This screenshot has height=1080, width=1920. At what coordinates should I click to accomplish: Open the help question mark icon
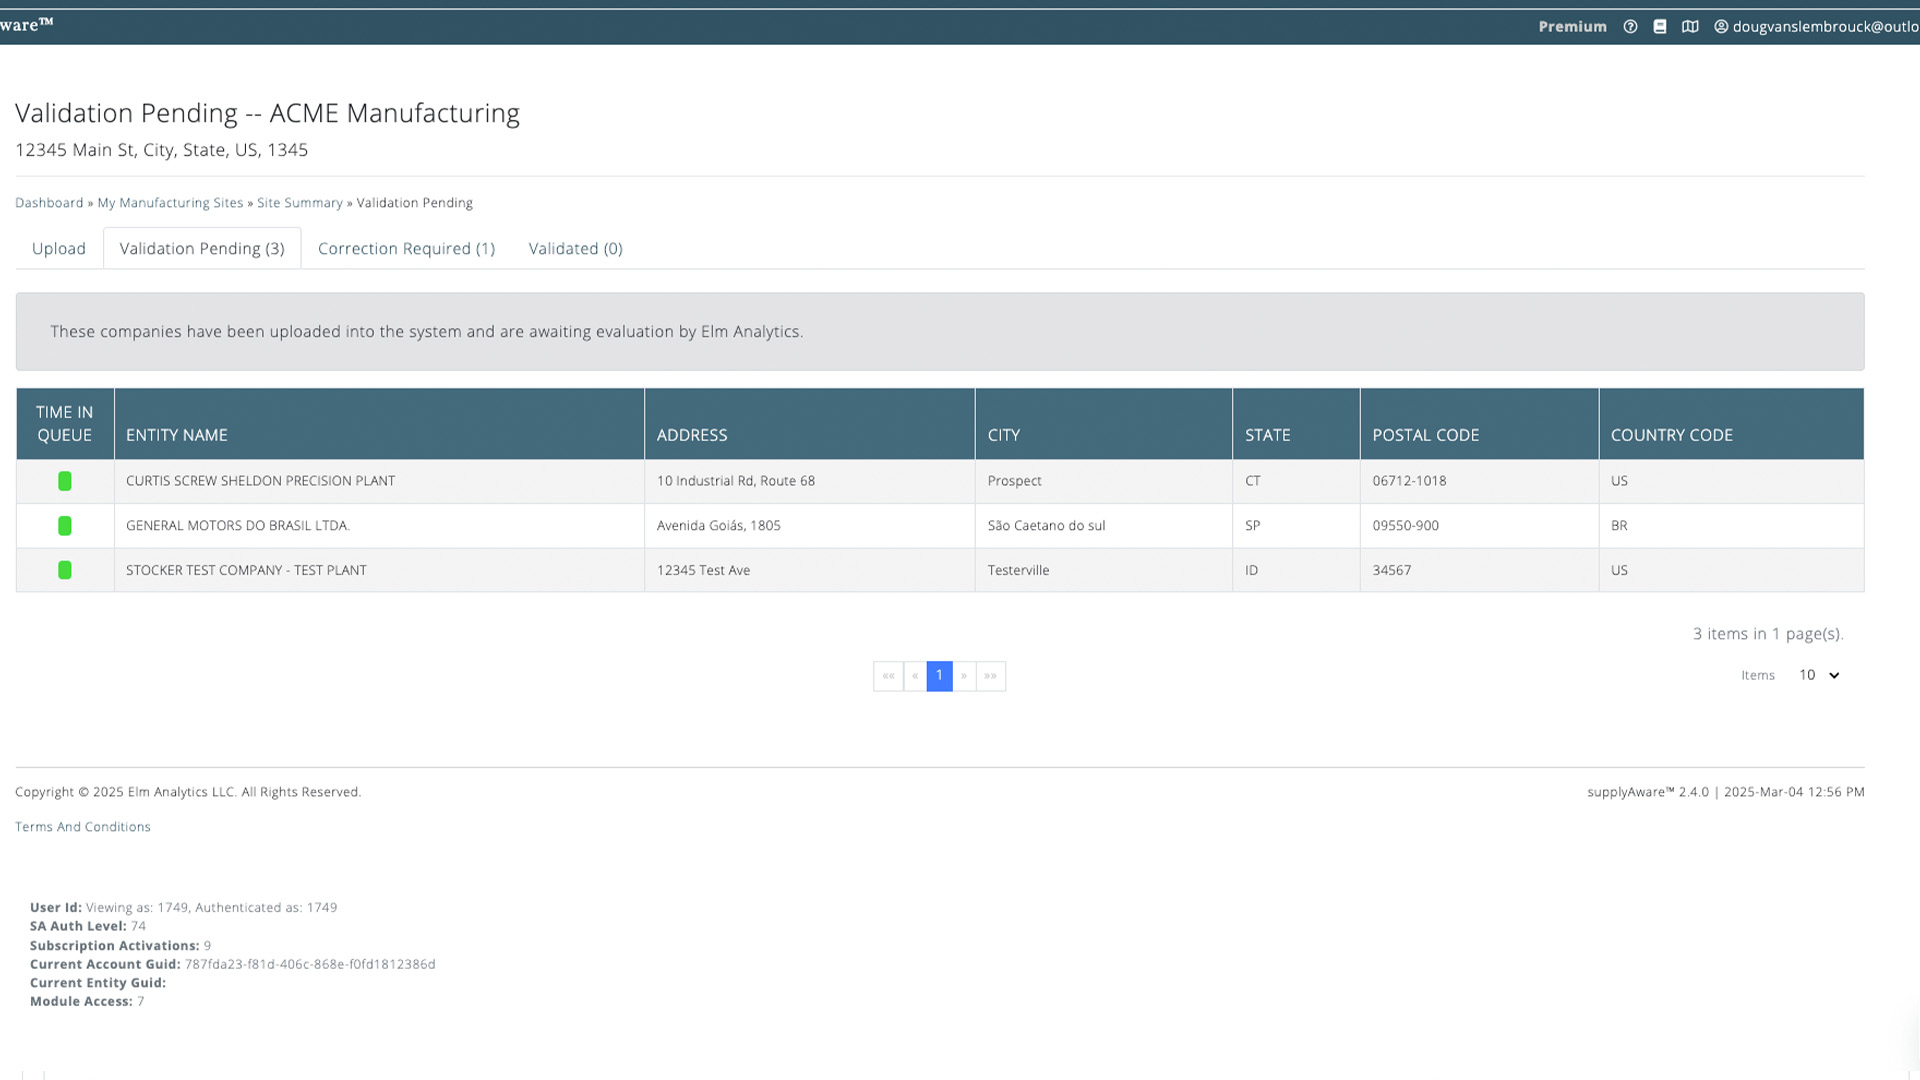(x=1630, y=27)
